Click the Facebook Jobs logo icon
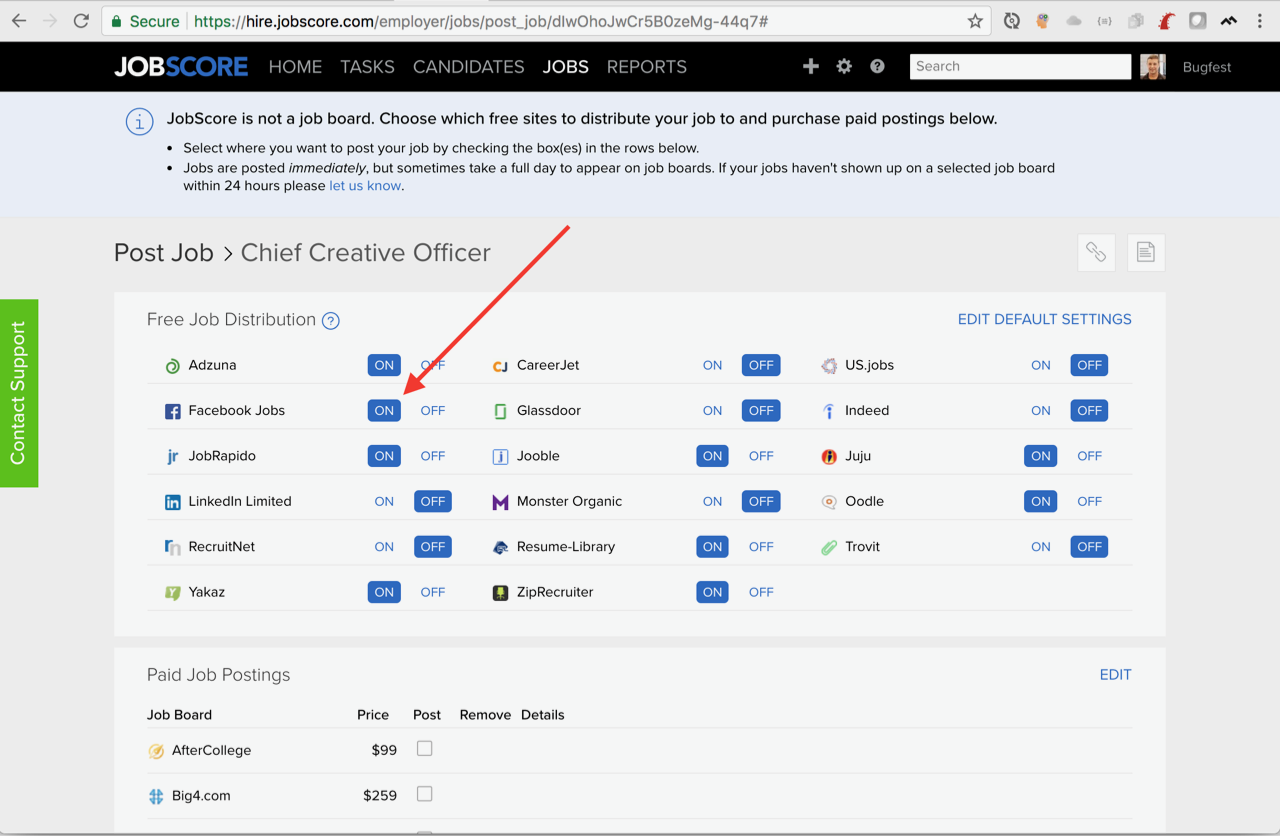Image resolution: width=1280 pixels, height=836 pixels. point(173,411)
